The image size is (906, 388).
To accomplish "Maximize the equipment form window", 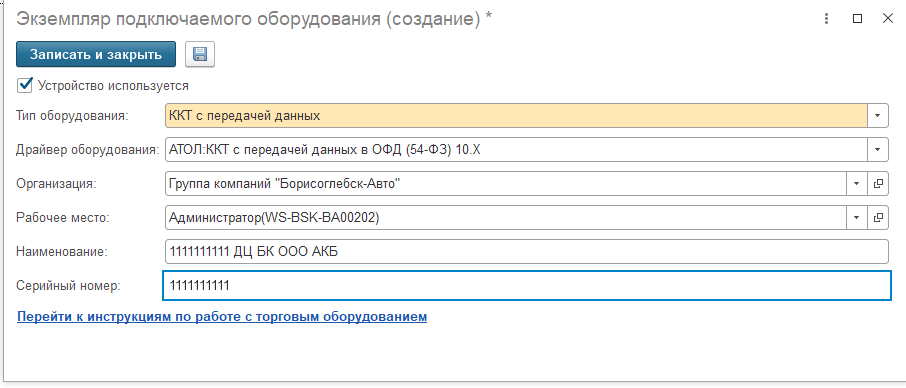I will pos(857,18).
